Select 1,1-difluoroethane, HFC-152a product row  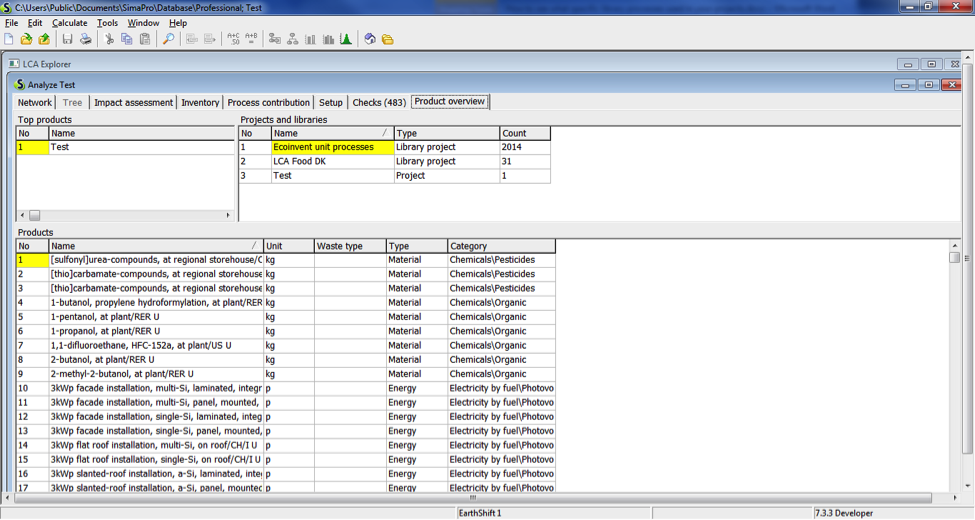click(285, 346)
